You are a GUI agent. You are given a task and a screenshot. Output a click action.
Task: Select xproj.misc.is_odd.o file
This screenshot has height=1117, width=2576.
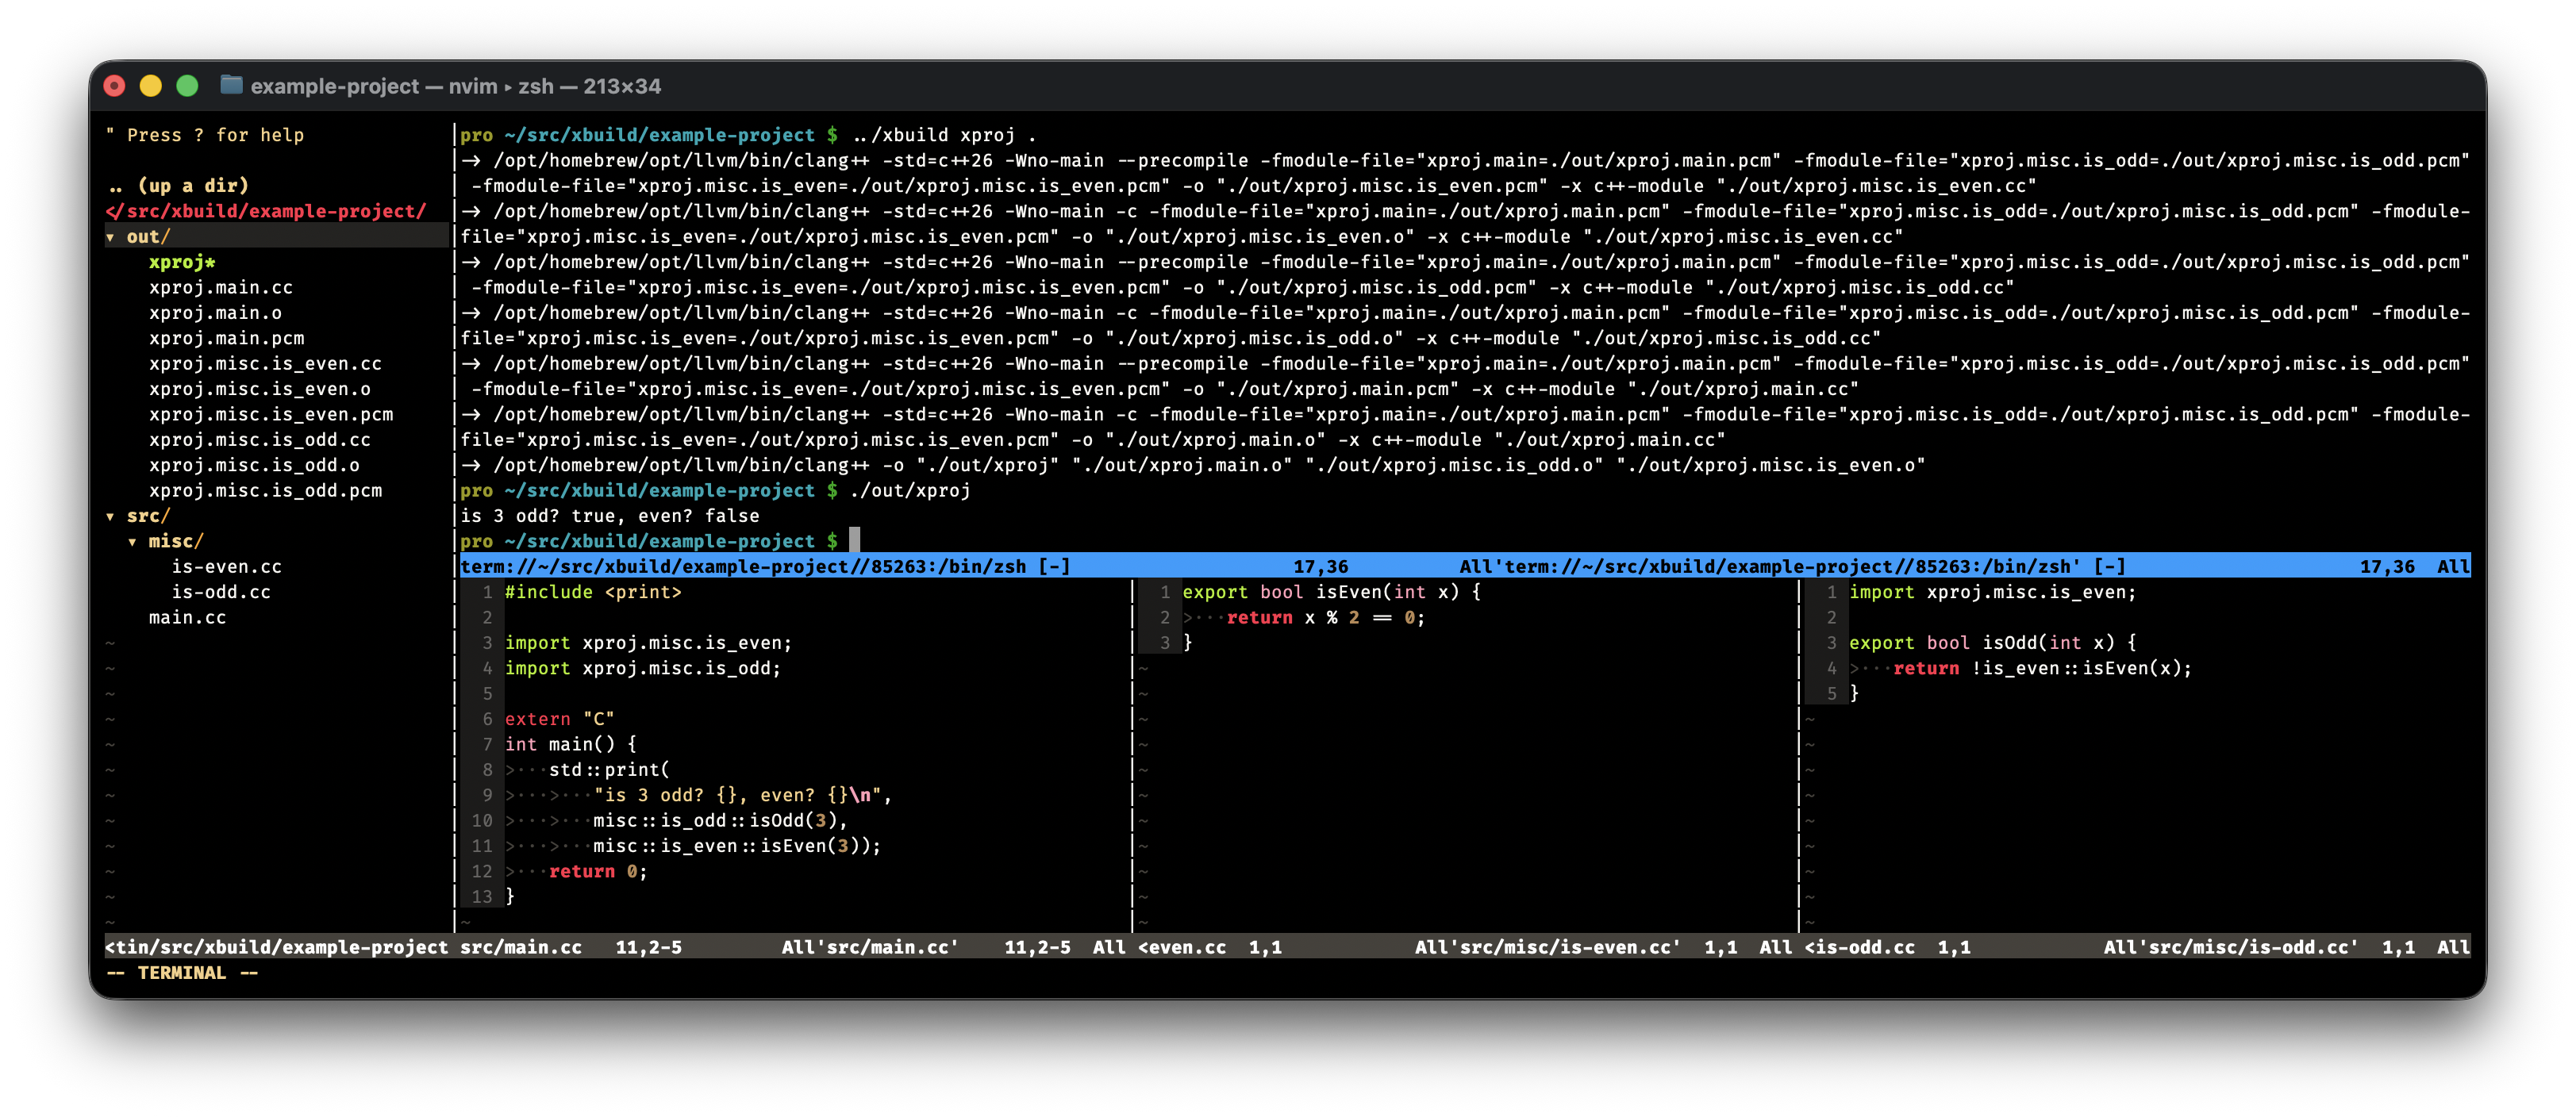point(254,465)
